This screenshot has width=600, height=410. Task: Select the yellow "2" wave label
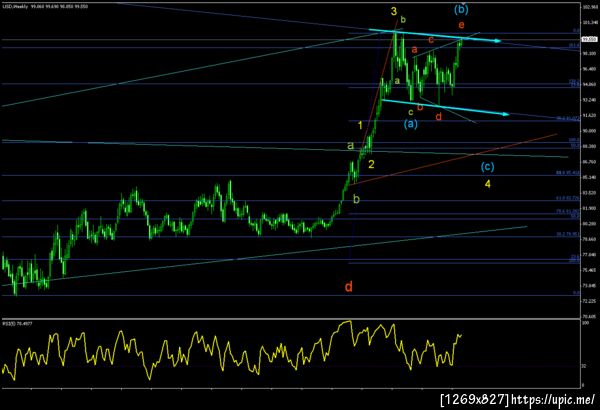371,165
